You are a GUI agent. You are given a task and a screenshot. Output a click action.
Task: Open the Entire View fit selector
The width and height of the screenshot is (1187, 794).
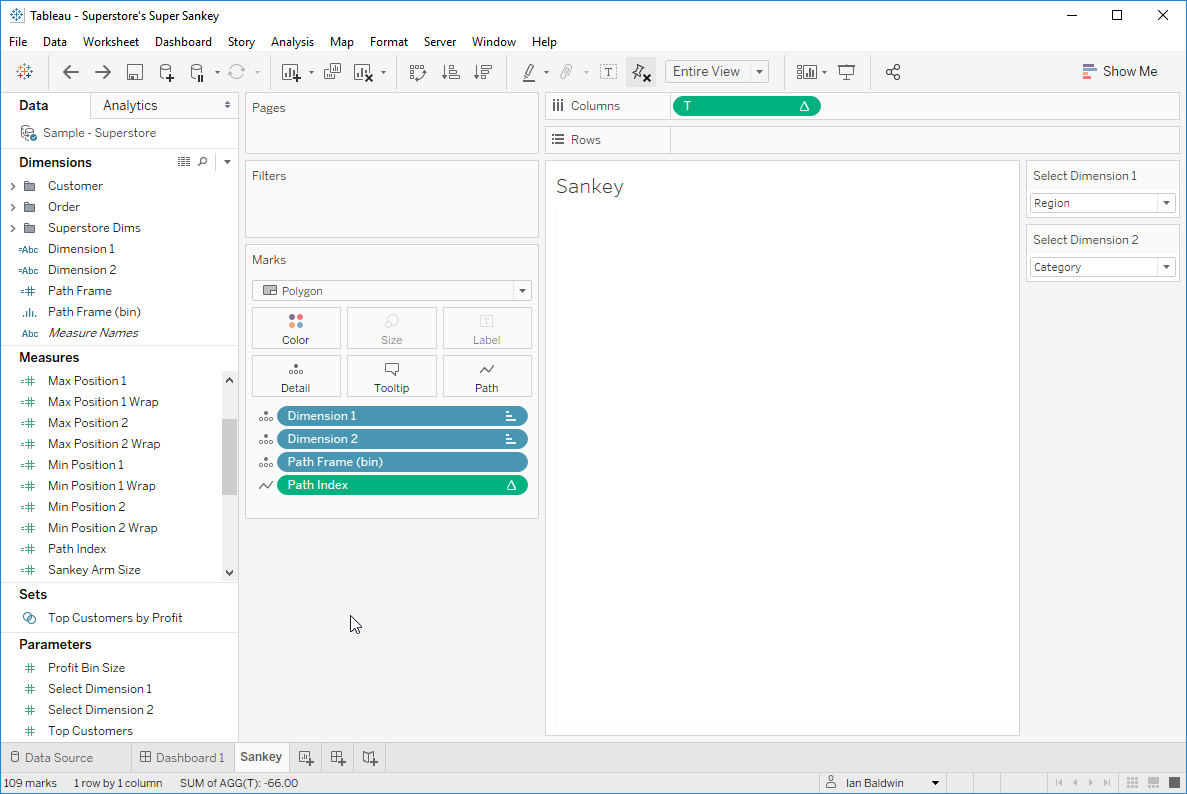(x=717, y=71)
